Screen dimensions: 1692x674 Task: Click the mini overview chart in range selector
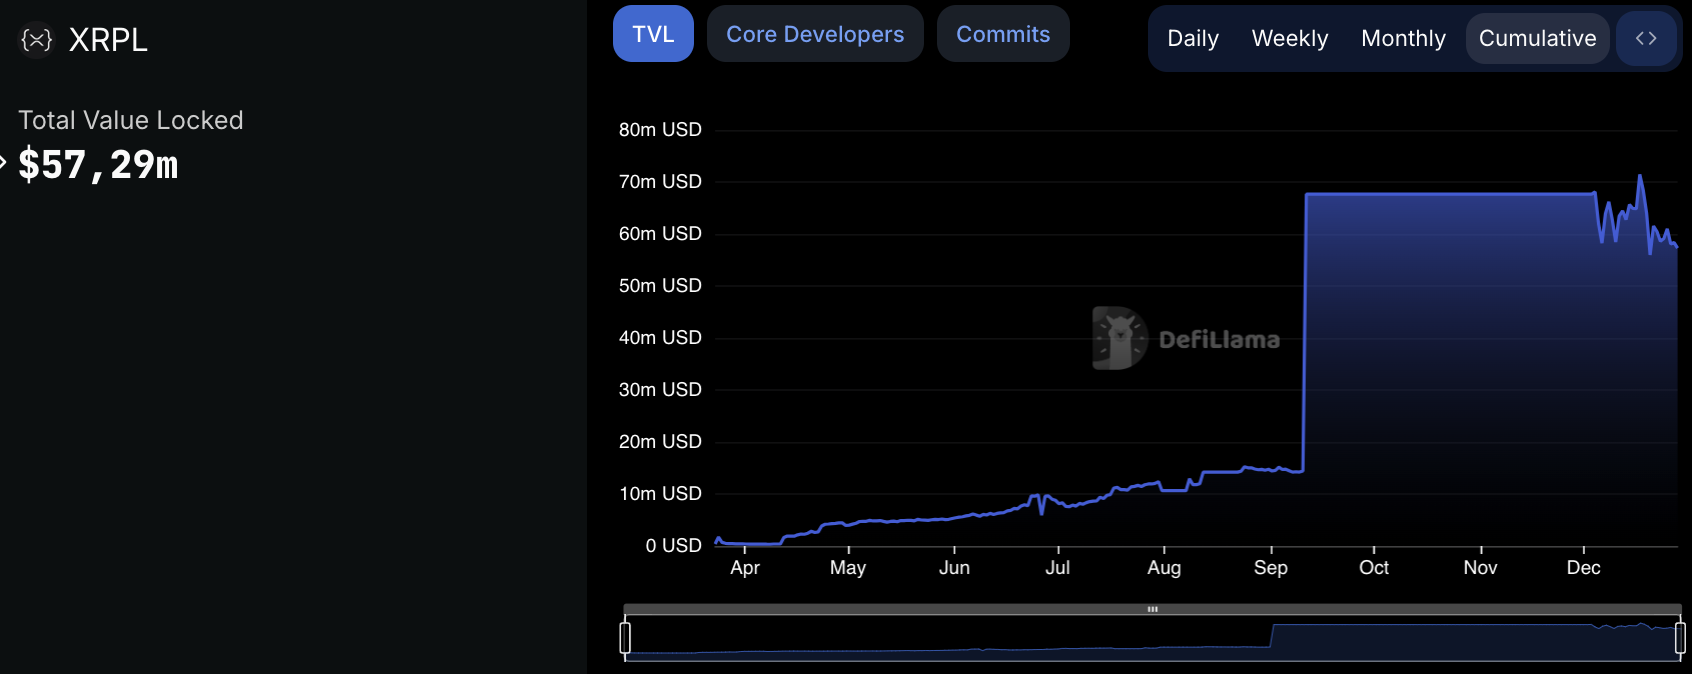1152,638
